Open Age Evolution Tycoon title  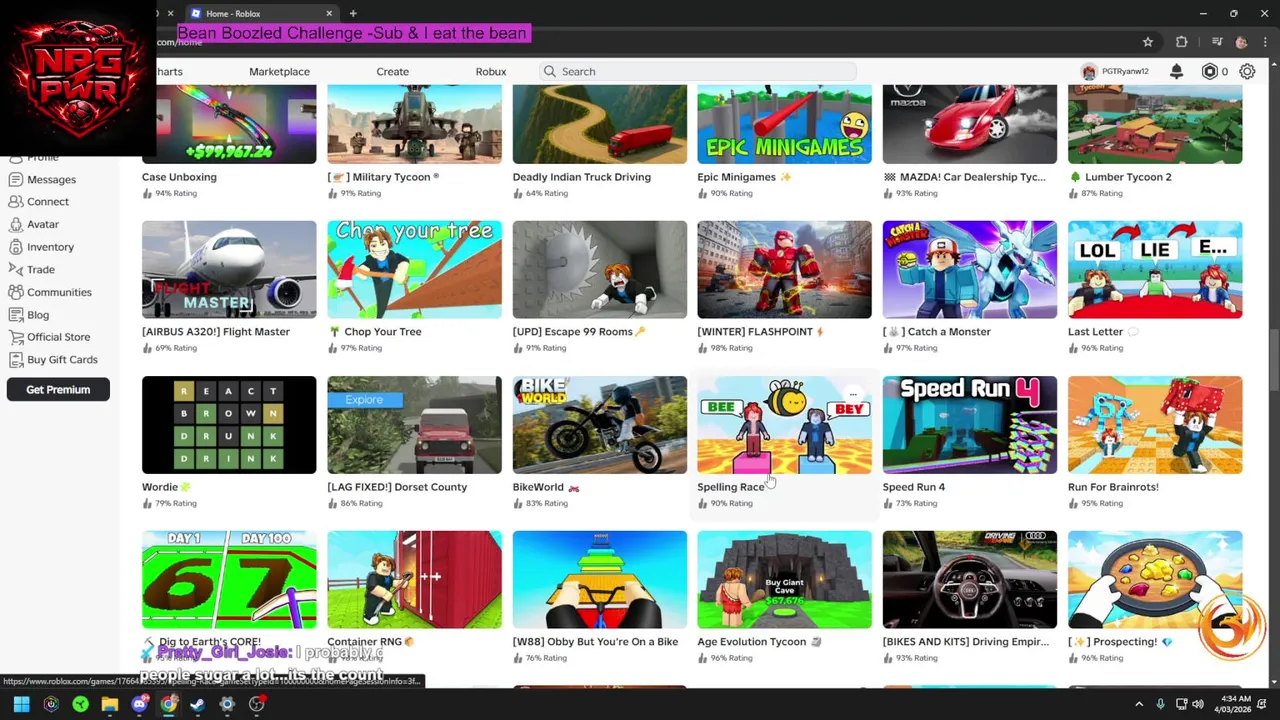tap(760, 642)
